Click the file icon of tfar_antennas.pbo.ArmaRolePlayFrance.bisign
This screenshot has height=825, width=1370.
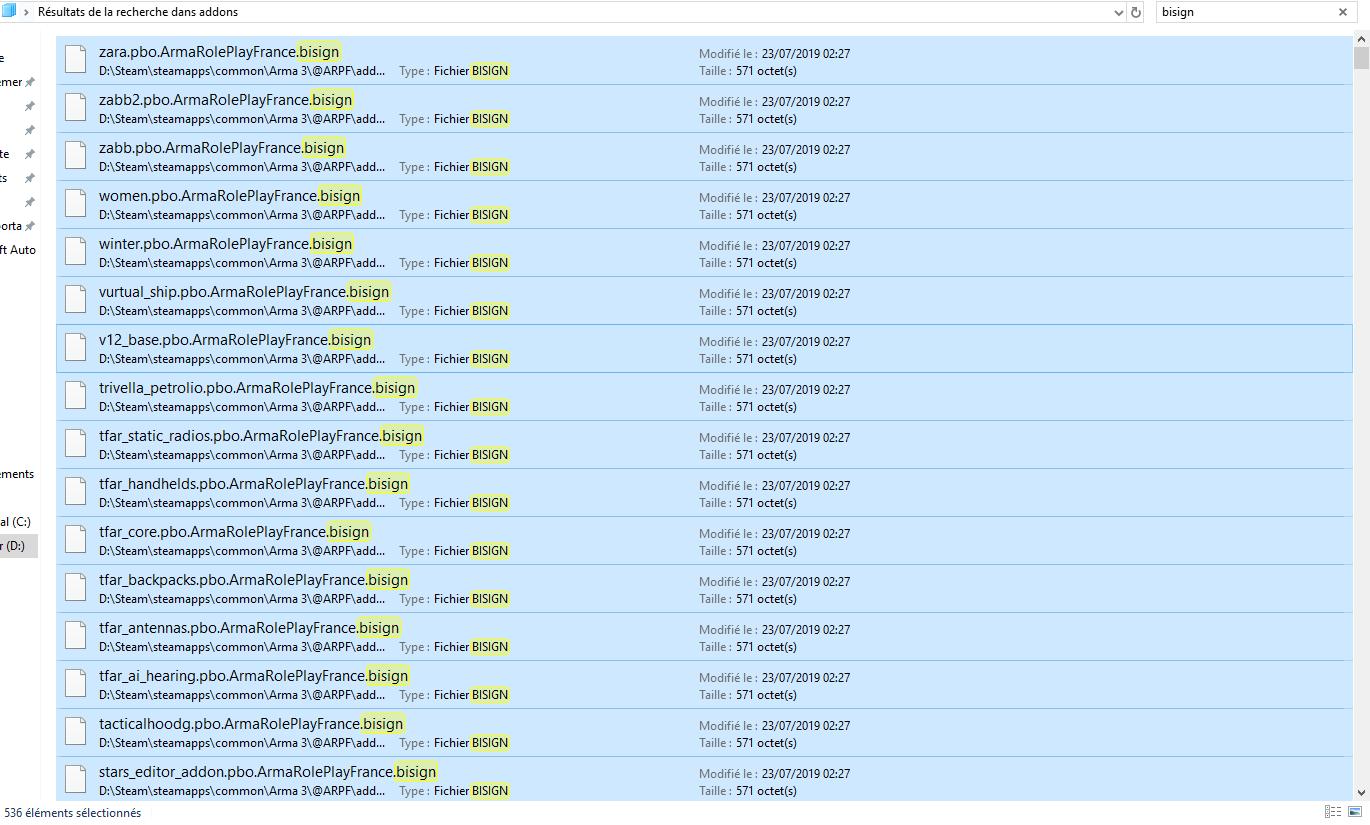(76, 636)
